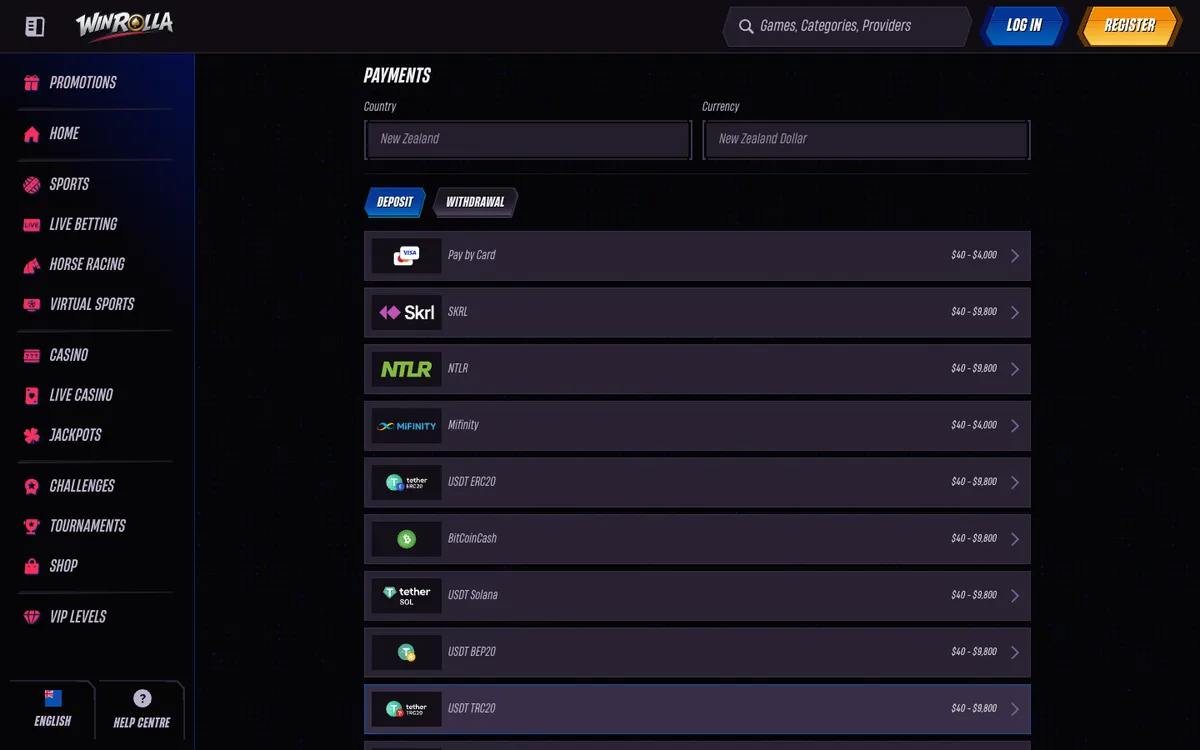The width and height of the screenshot is (1200, 750).
Task: Expand the Pay by Card row chevron
Action: (1015, 256)
